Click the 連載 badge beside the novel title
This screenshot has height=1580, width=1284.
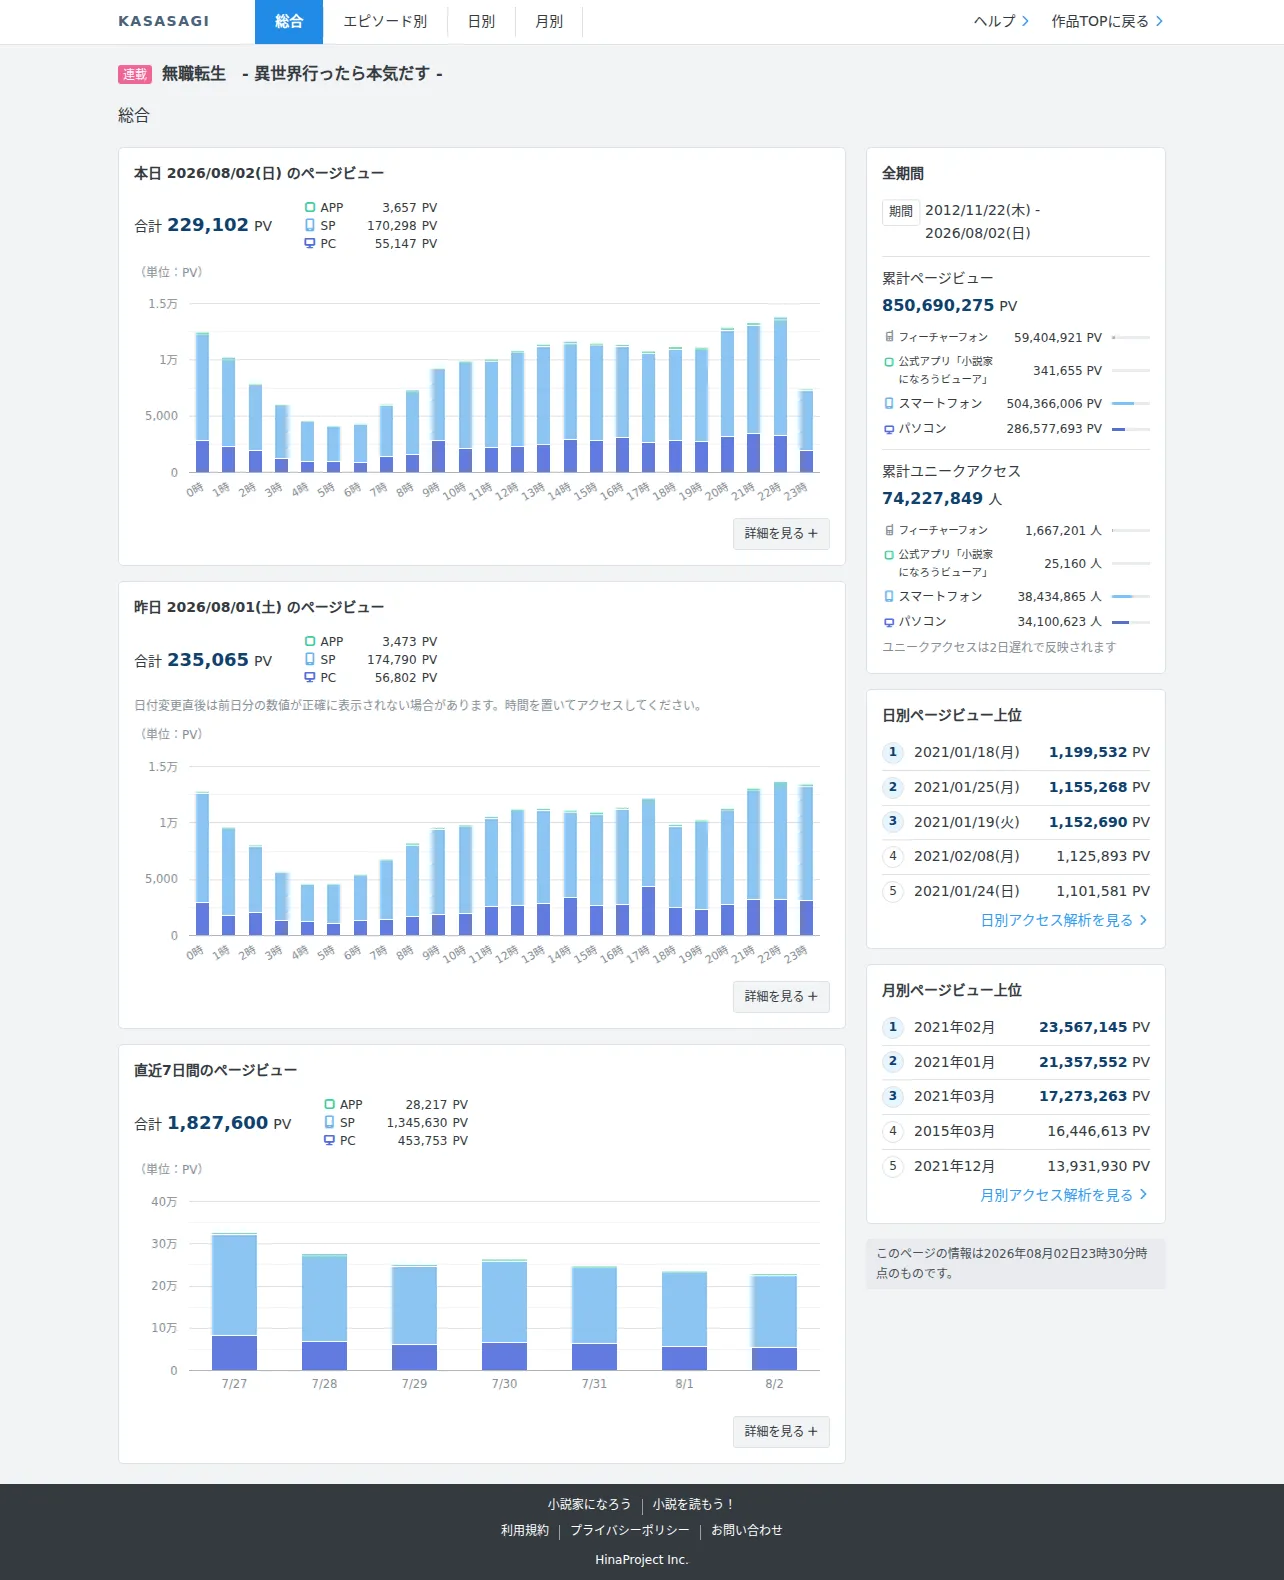point(135,74)
